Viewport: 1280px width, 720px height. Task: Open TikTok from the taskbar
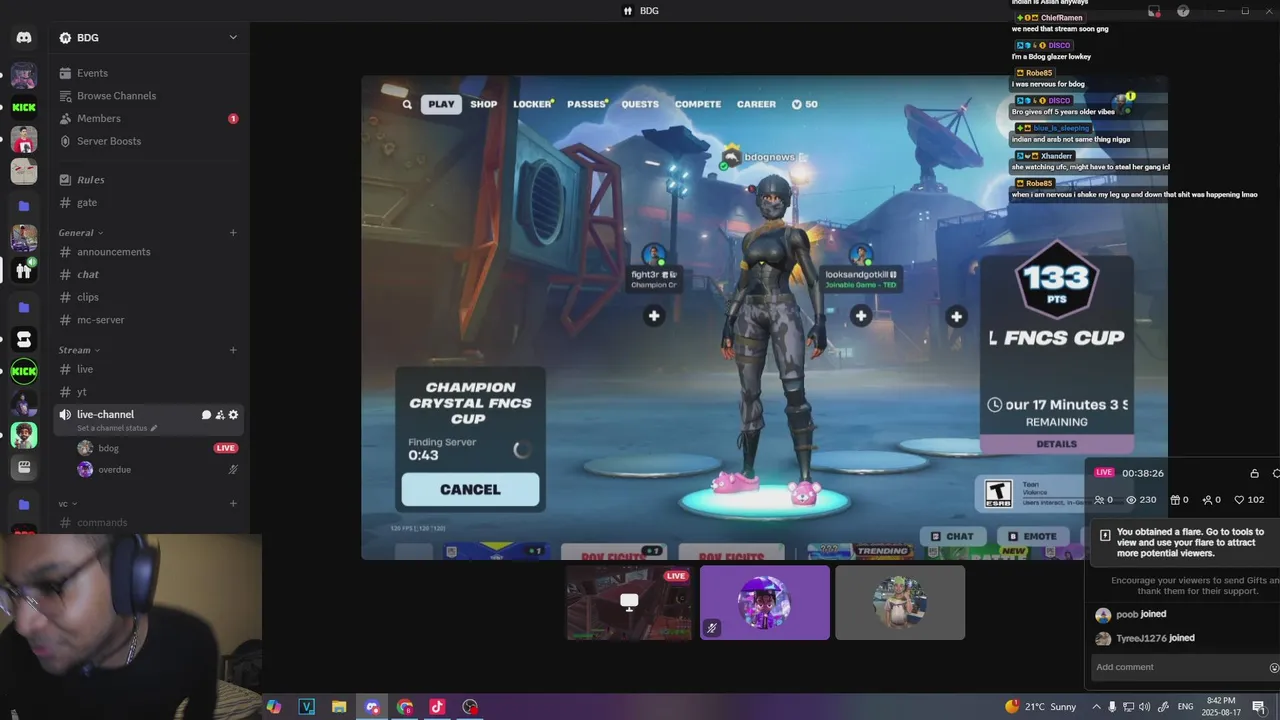coord(437,707)
